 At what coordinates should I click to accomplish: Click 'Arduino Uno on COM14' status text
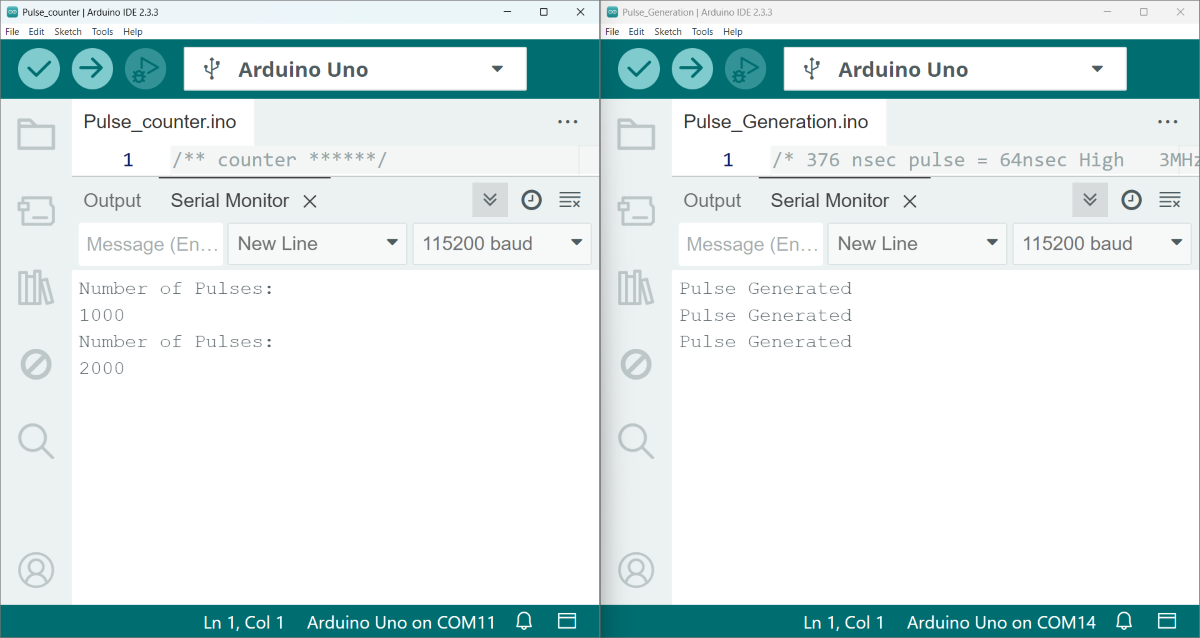[1001, 622]
